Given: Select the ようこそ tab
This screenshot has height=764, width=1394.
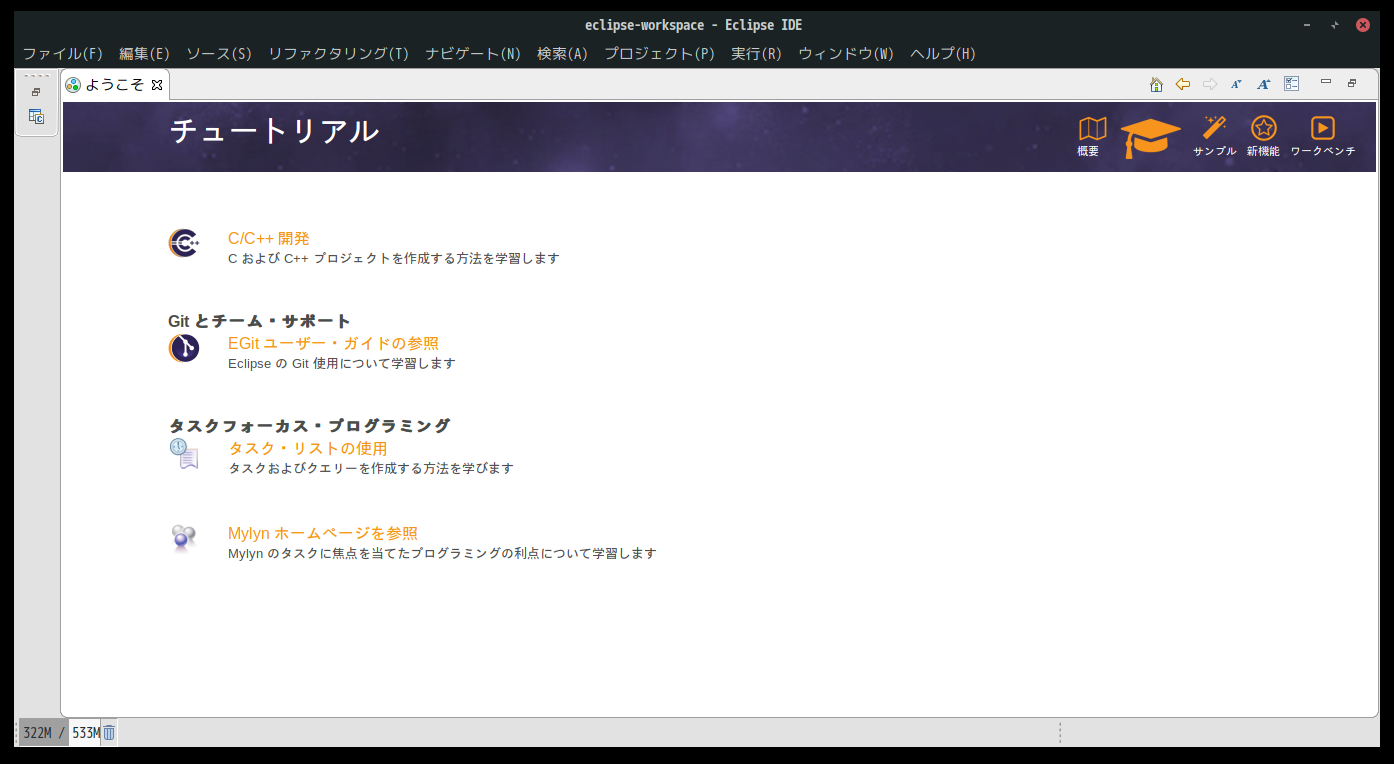Looking at the screenshot, I should [115, 85].
